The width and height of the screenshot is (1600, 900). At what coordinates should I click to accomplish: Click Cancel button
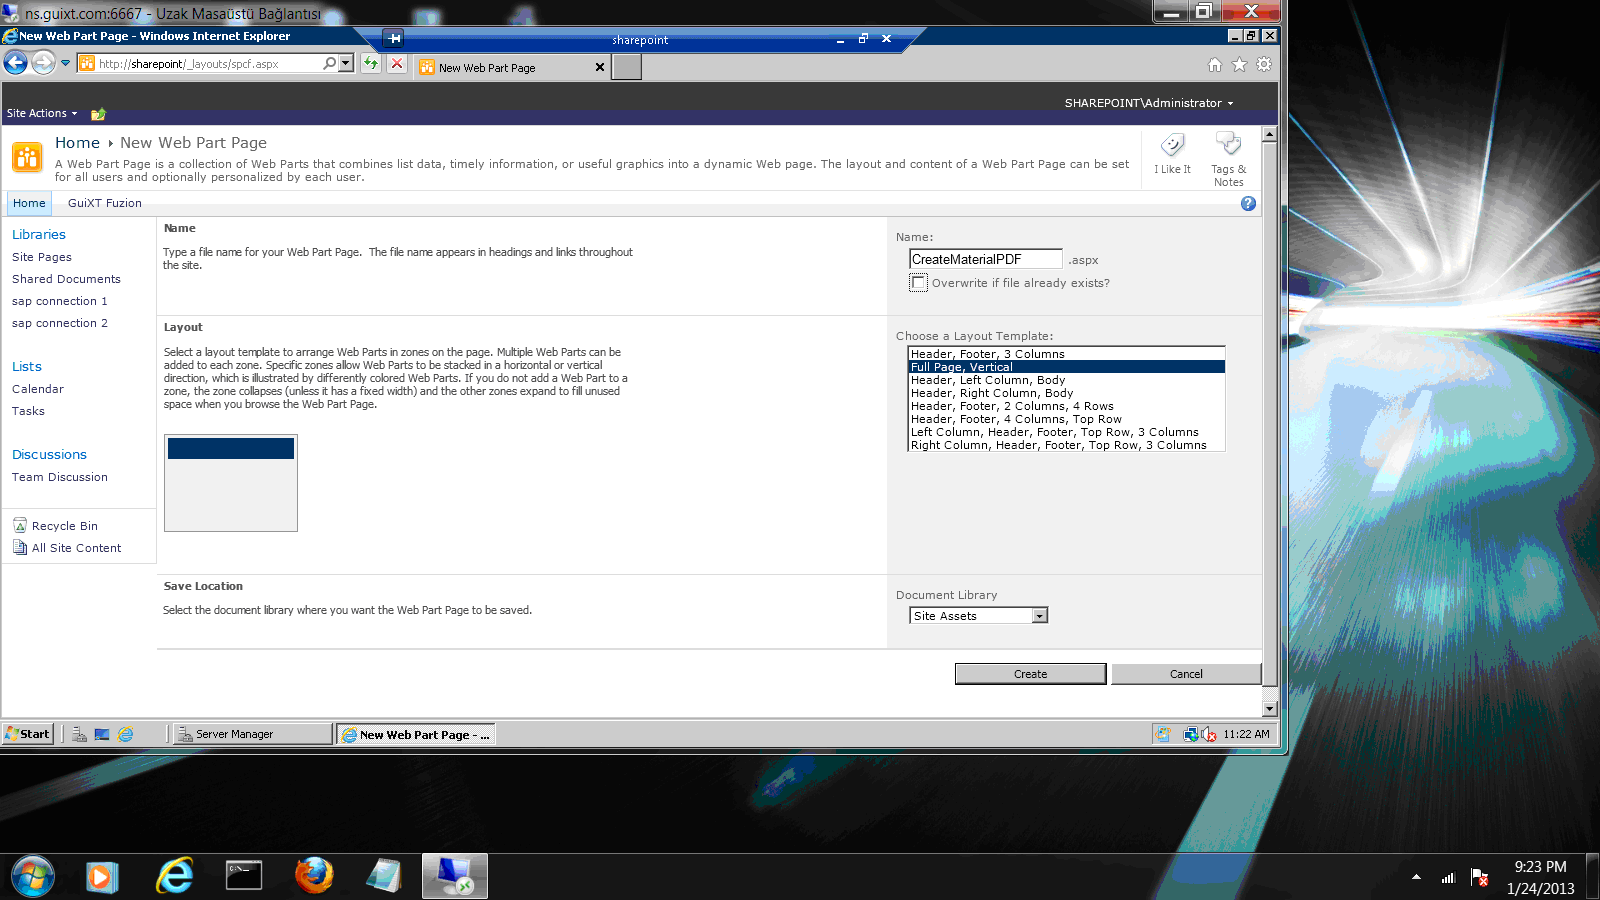(x=1186, y=674)
